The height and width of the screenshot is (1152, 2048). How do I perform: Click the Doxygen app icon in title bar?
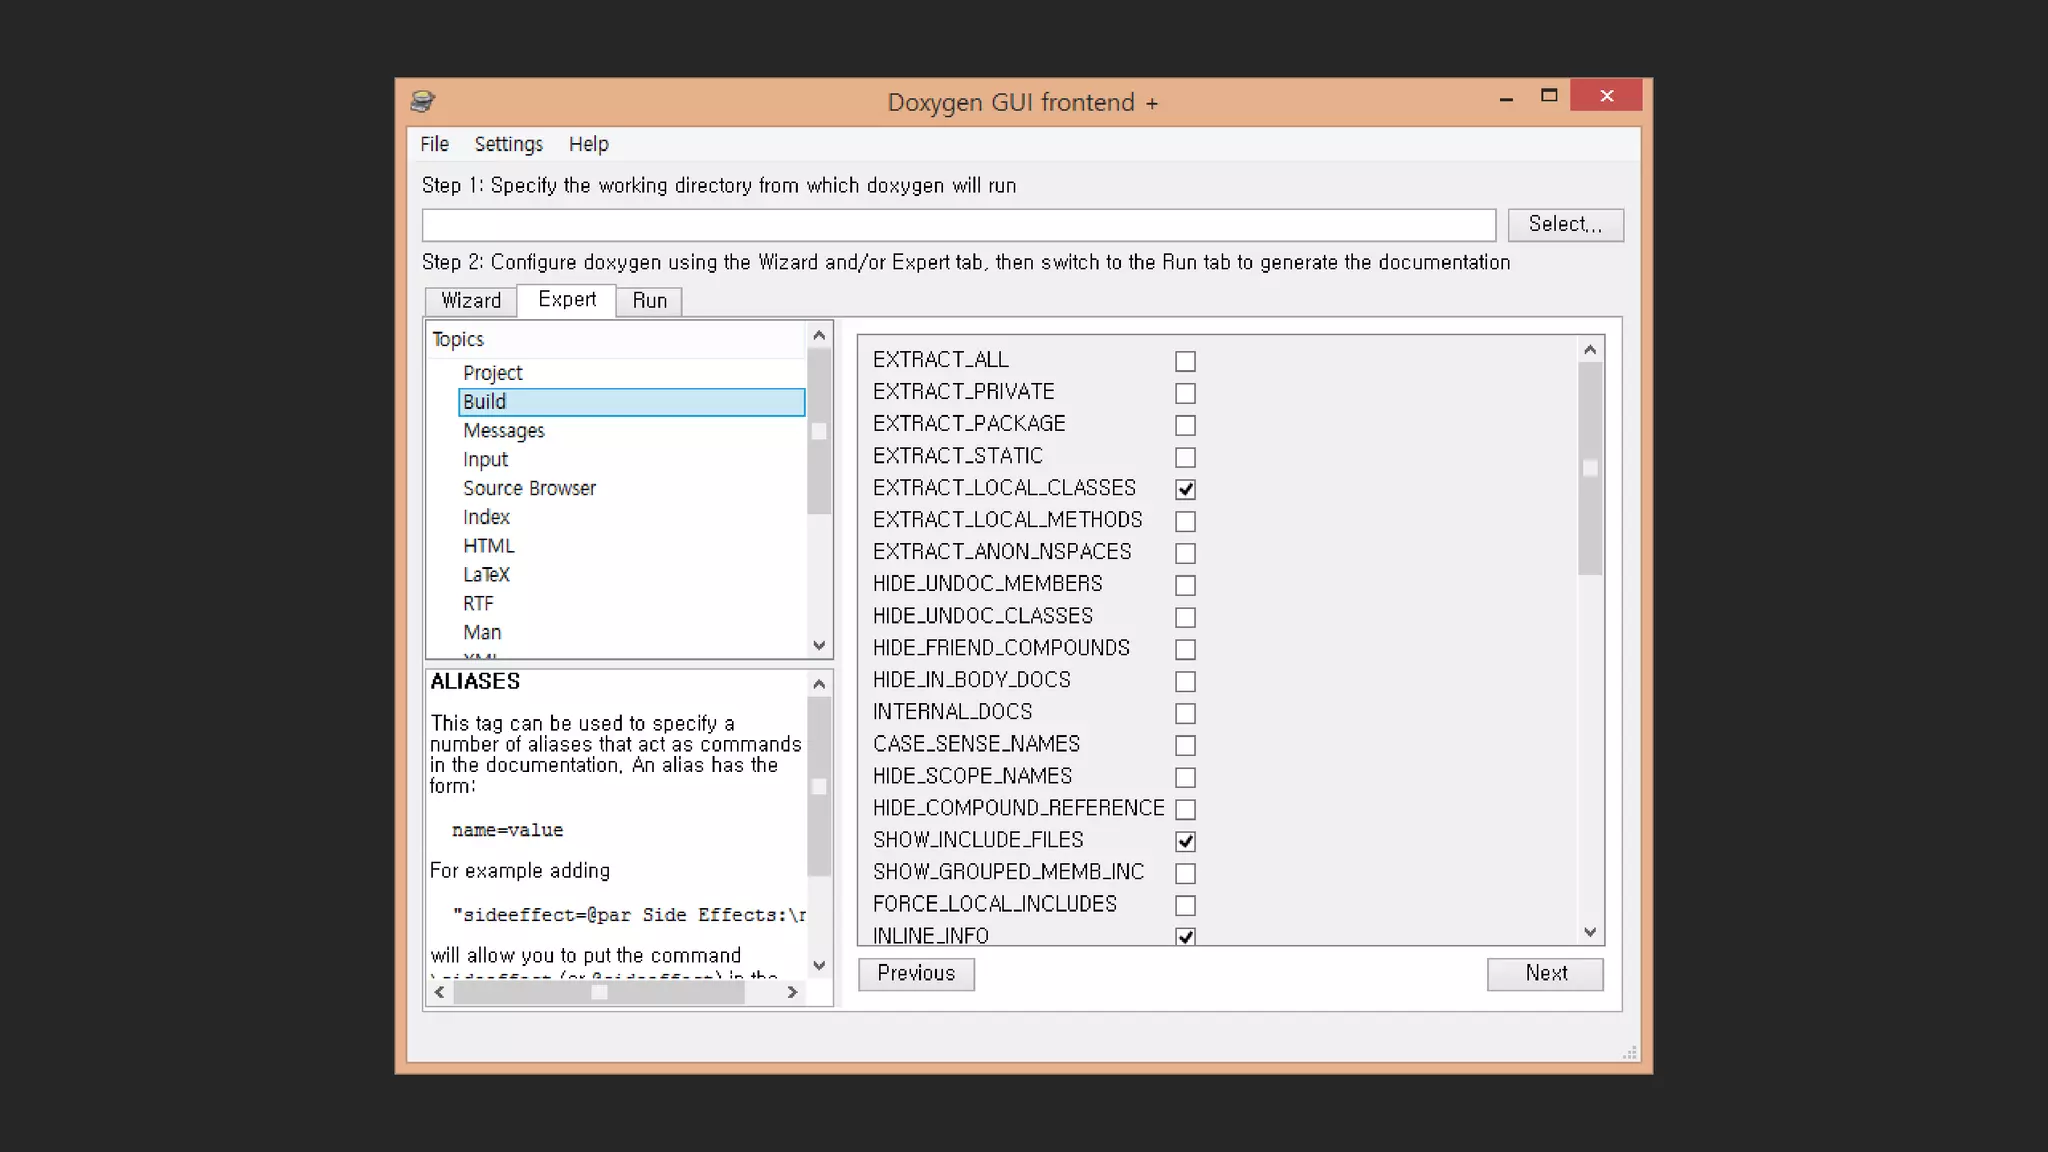click(422, 101)
